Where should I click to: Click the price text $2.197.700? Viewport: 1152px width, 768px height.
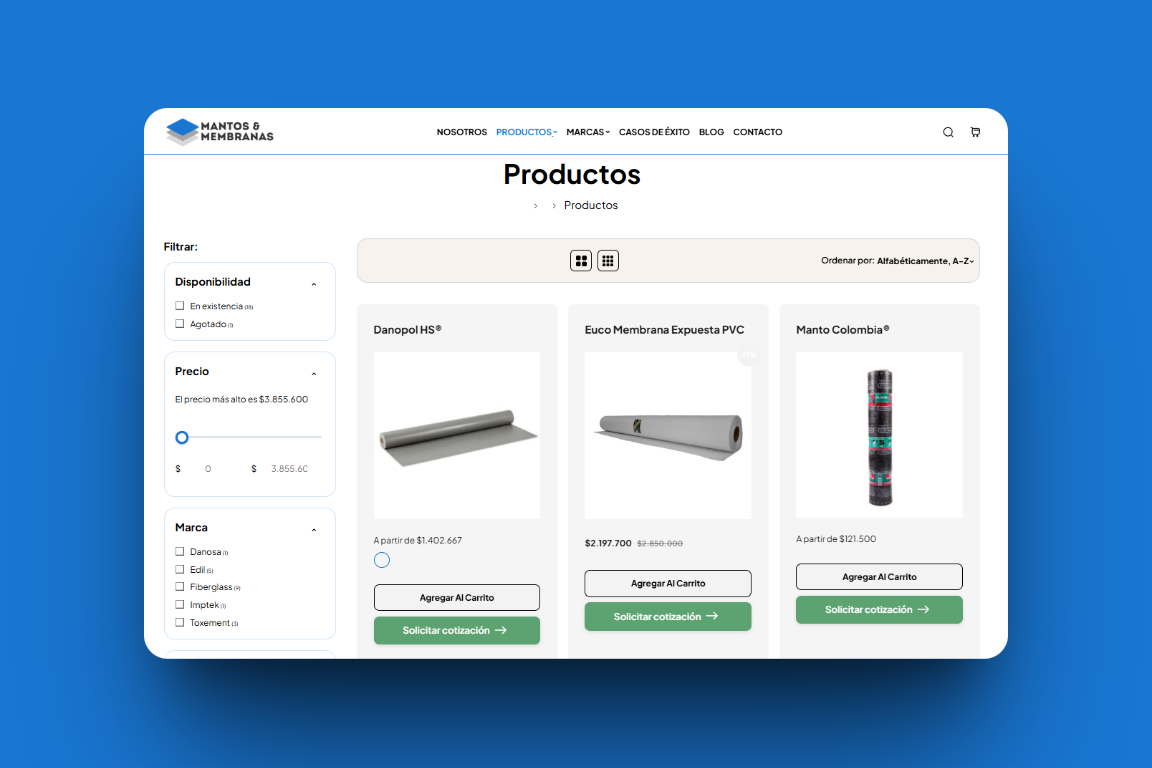[x=608, y=543]
